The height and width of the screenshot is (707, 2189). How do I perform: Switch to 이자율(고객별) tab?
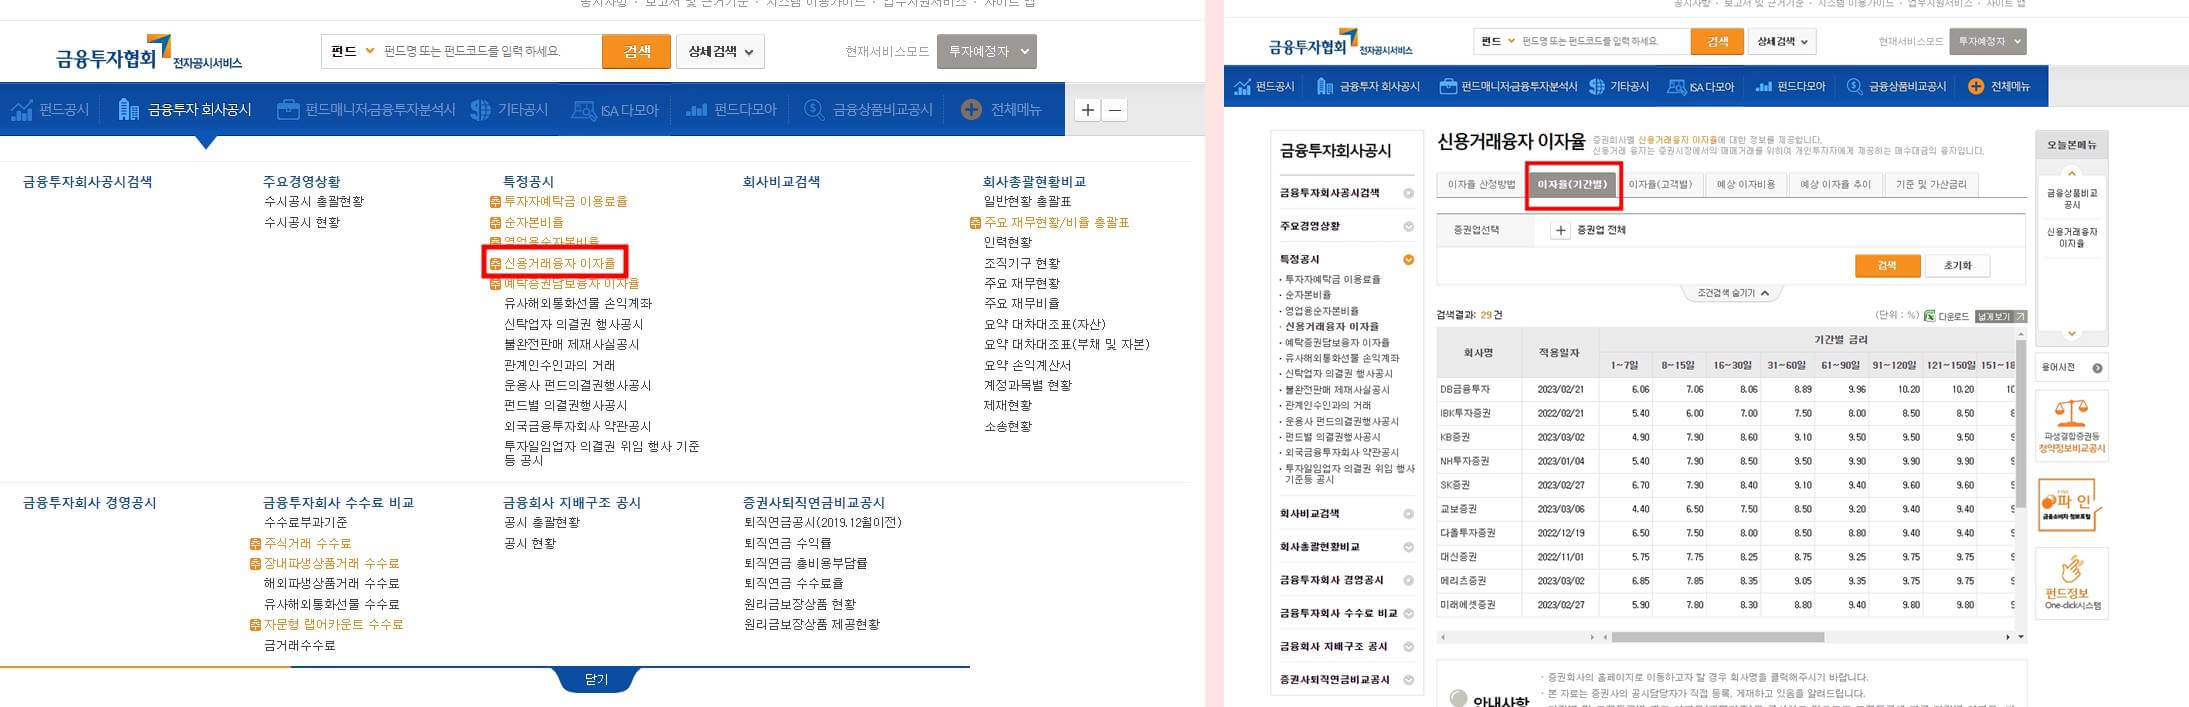pos(1660,185)
